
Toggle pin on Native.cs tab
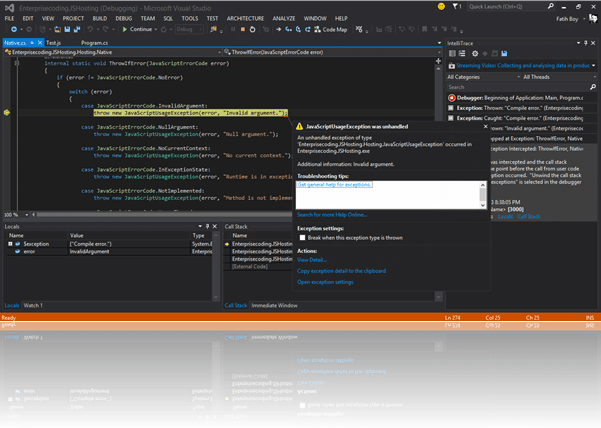32,43
